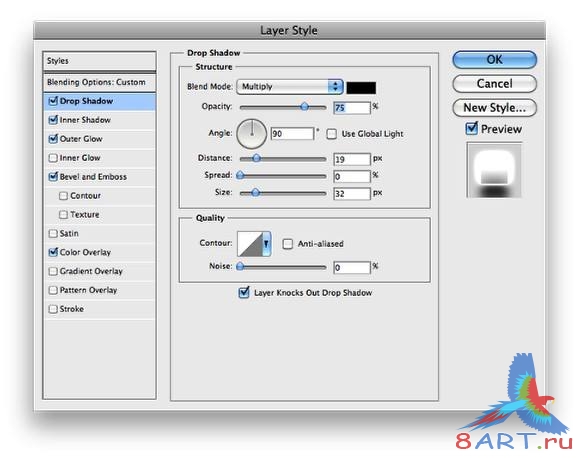
Task: Click the style preview thumbnail
Action: click(494, 170)
